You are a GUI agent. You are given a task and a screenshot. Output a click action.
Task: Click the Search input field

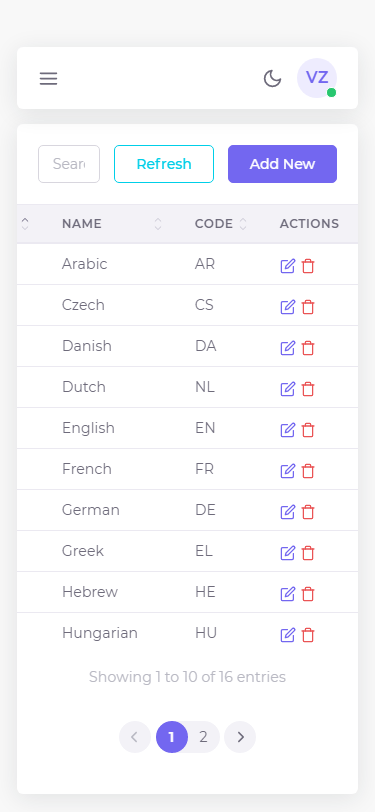coord(69,164)
